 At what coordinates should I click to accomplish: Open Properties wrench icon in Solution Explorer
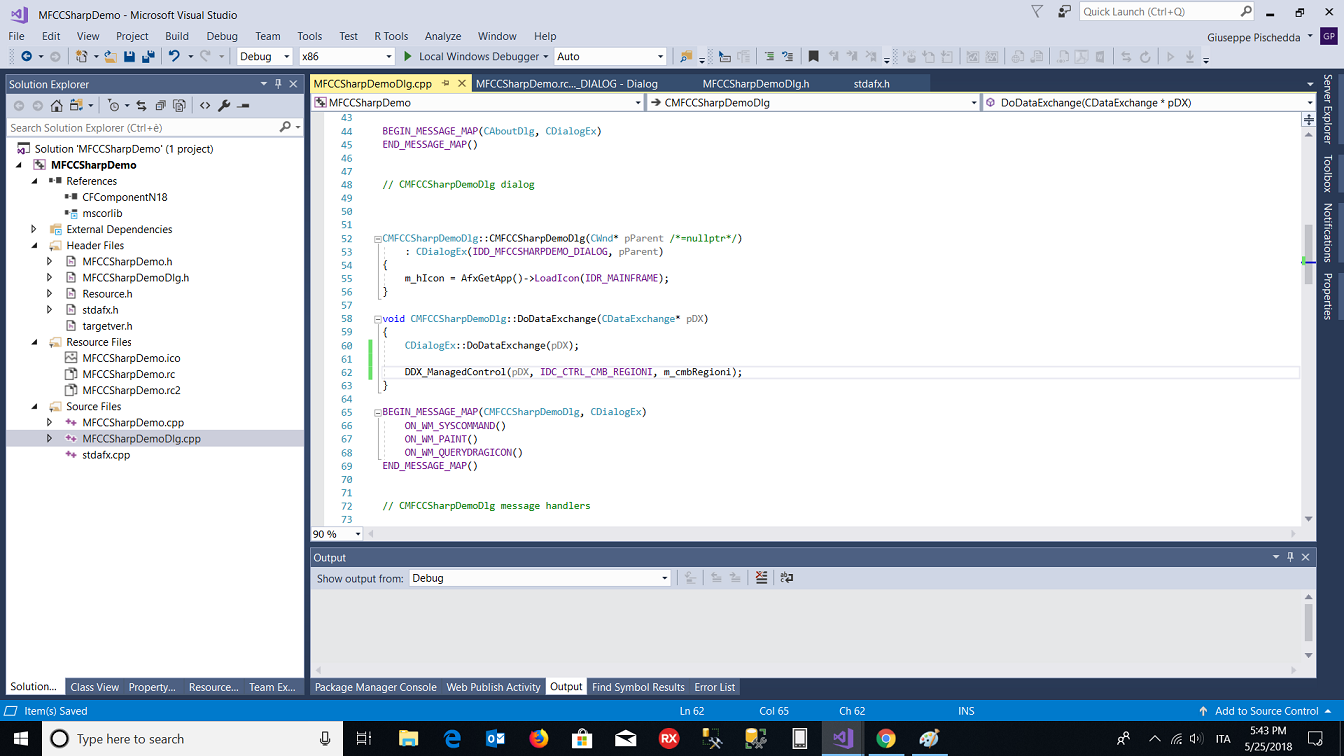point(224,105)
